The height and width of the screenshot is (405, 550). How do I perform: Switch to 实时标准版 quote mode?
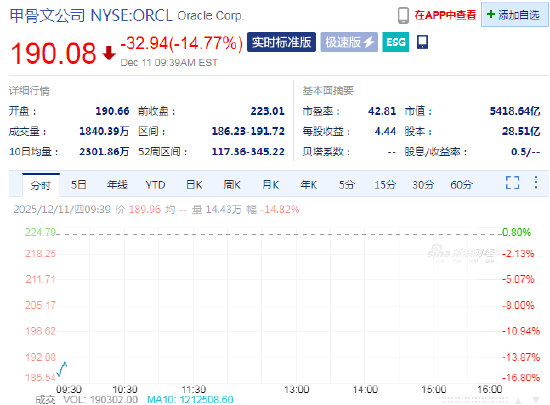click(281, 42)
